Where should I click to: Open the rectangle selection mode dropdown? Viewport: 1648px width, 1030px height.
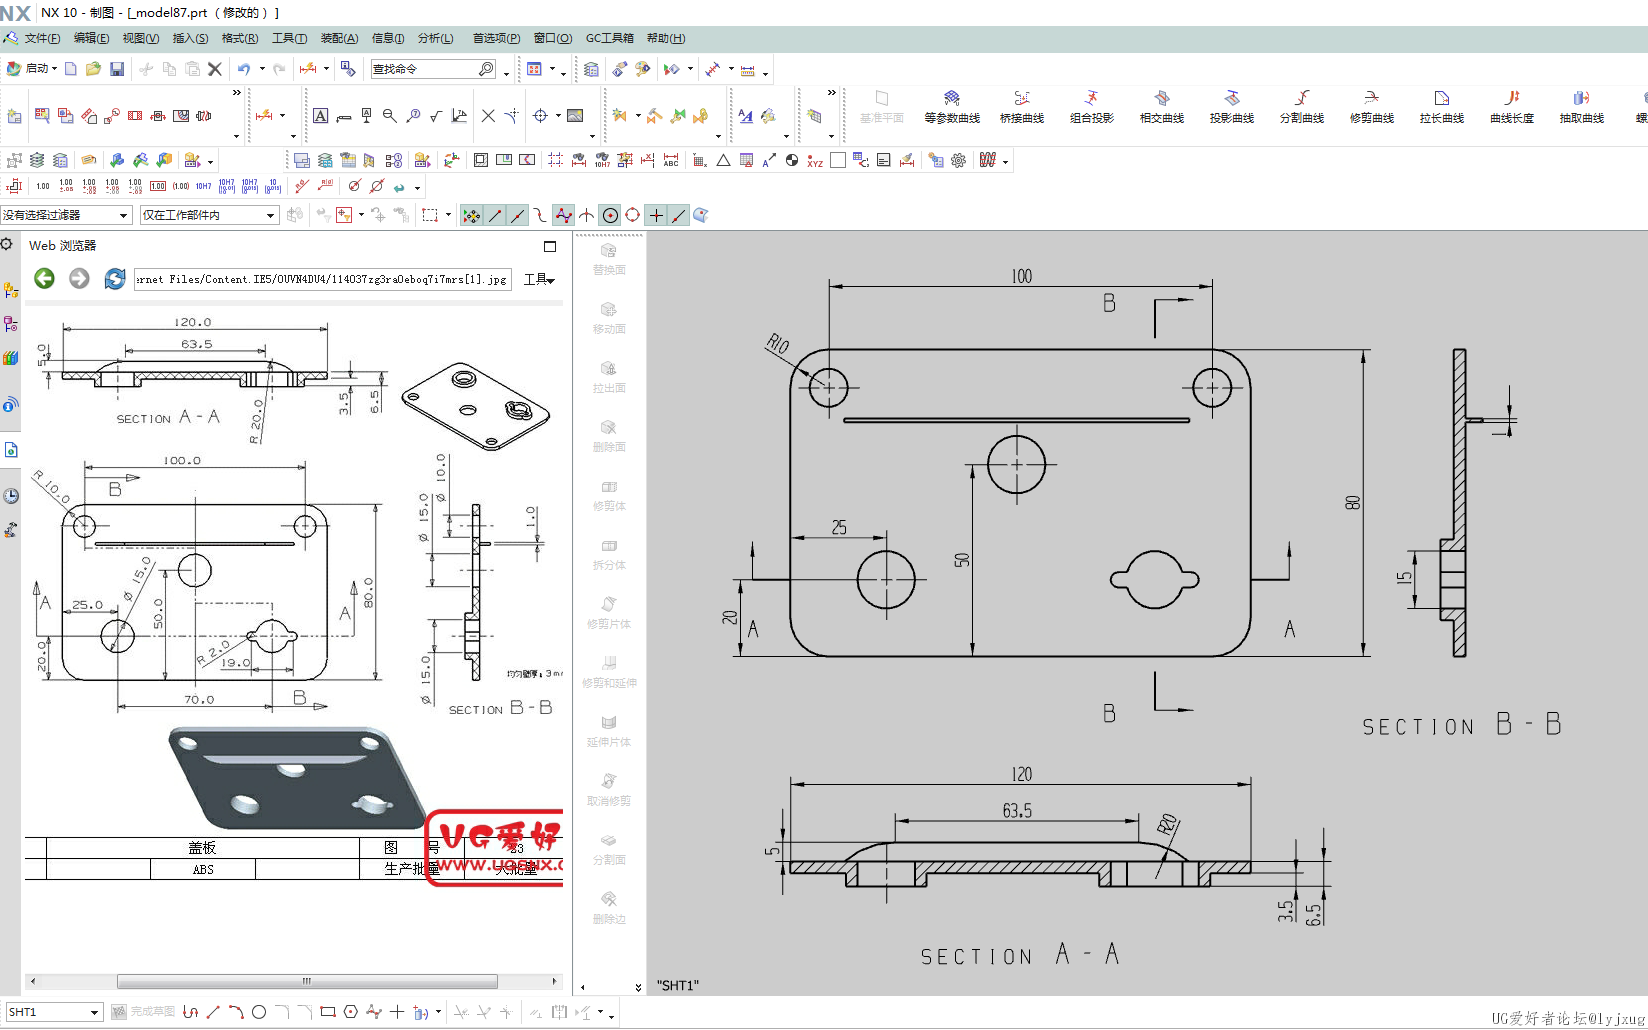click(x=448, y=215)
